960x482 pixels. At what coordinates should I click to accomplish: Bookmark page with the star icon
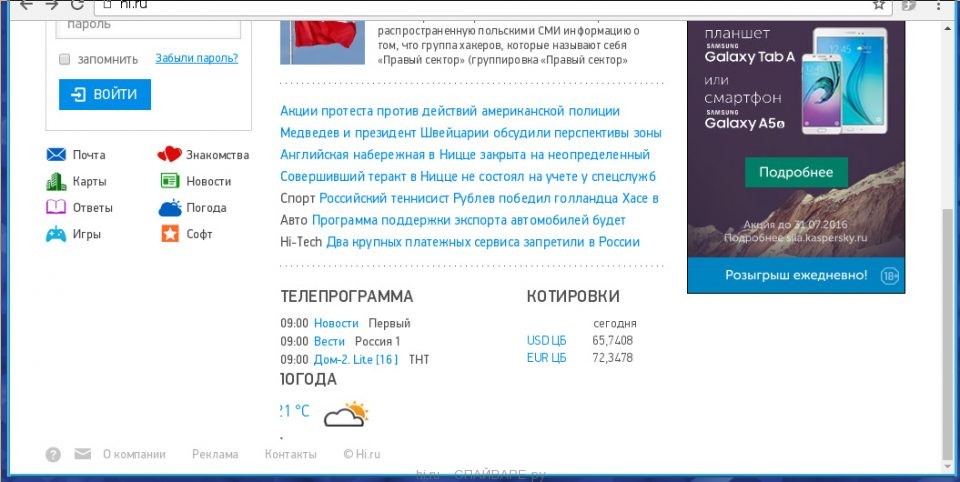coord(879,5)
